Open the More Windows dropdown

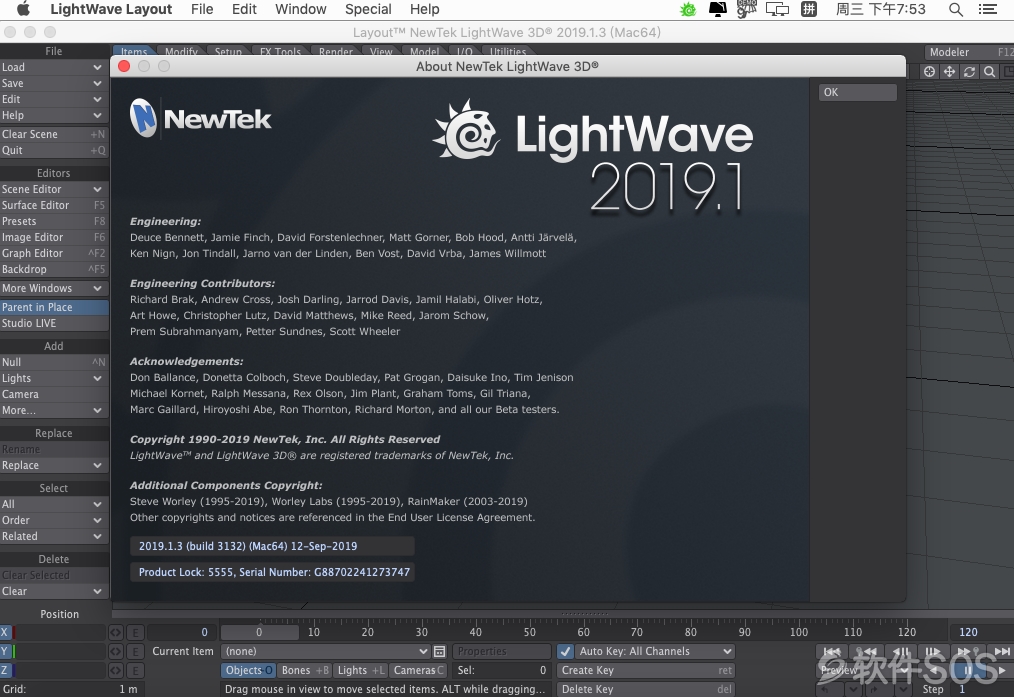click(54, 288)
